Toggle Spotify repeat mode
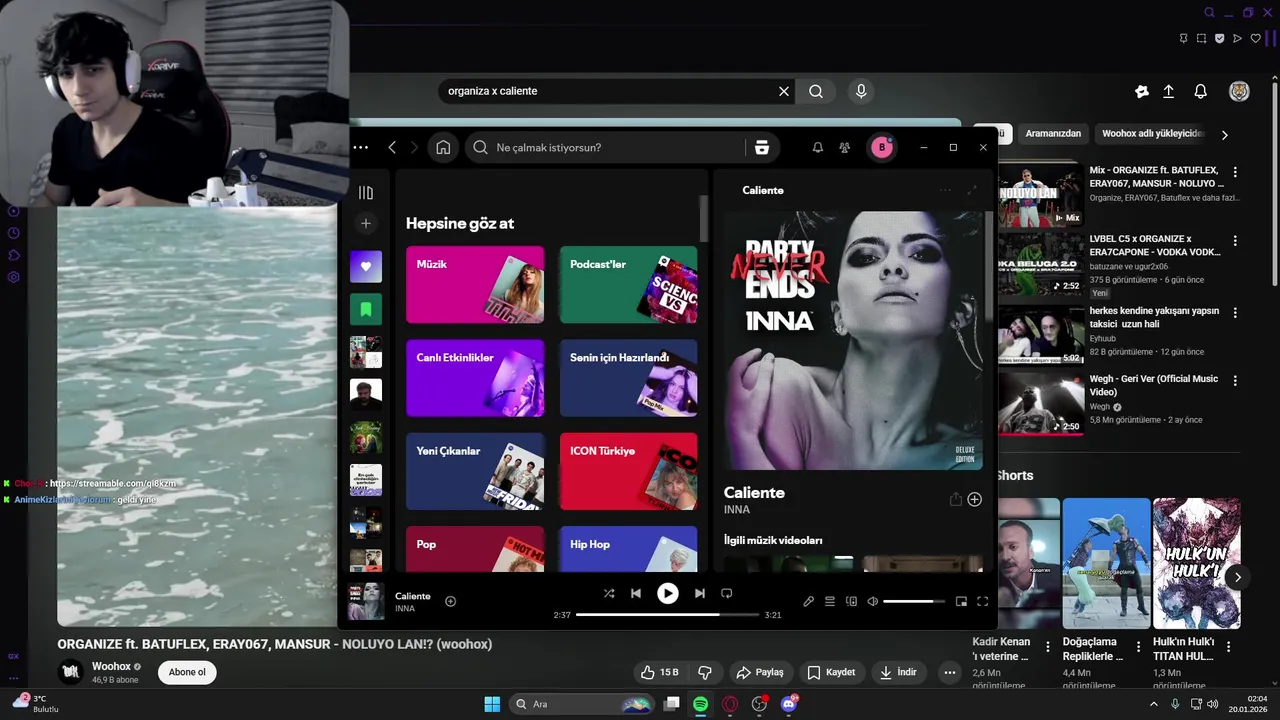Image resolution: width=1280 pixels, height=720 pixels. (x=727, y=593)
